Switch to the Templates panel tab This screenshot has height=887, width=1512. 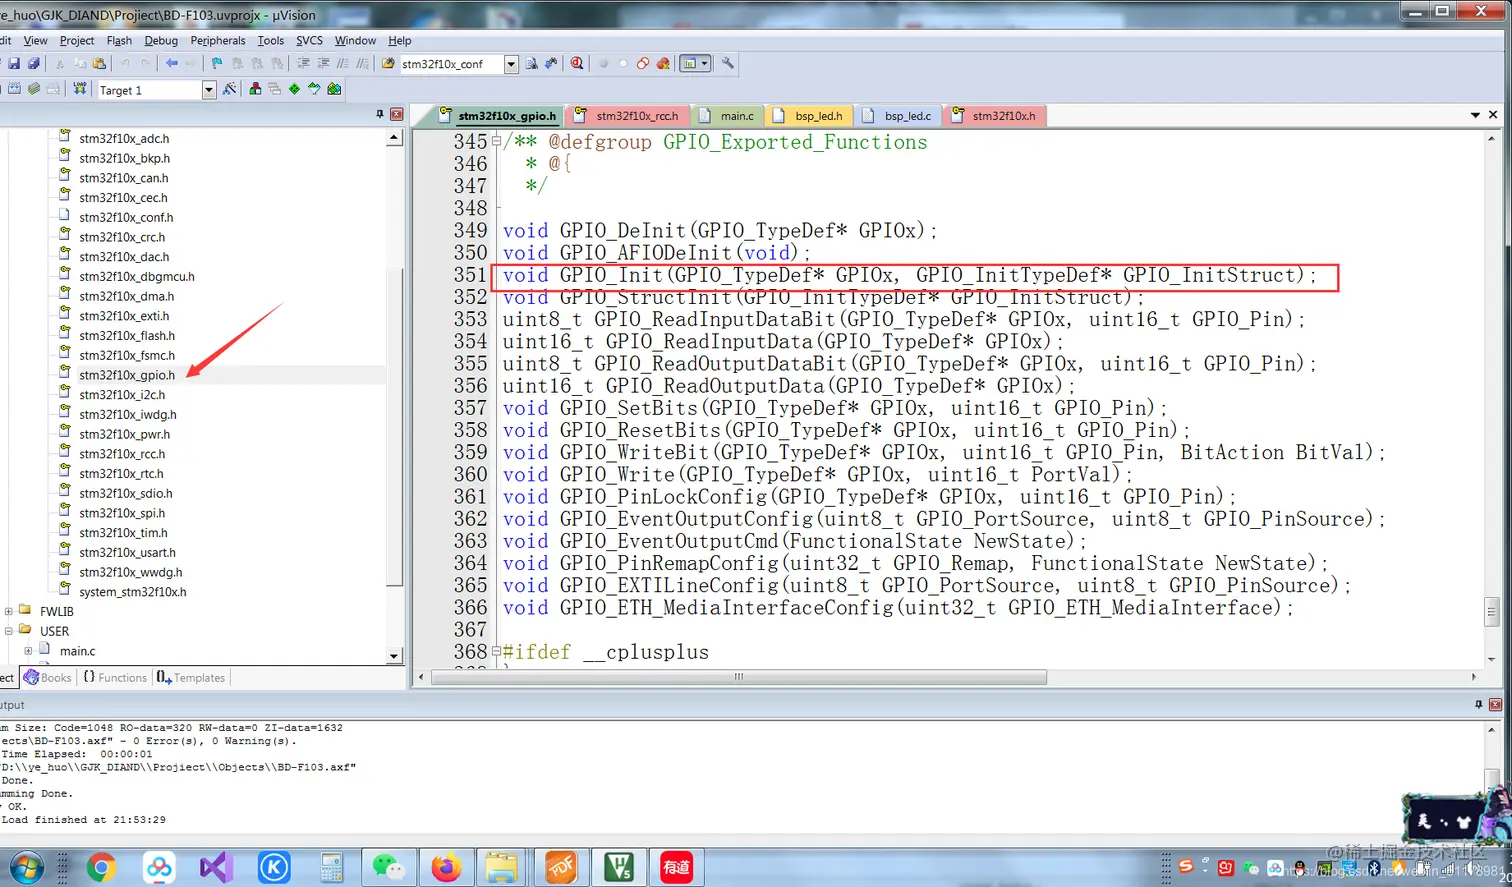(x=190, y=678)
